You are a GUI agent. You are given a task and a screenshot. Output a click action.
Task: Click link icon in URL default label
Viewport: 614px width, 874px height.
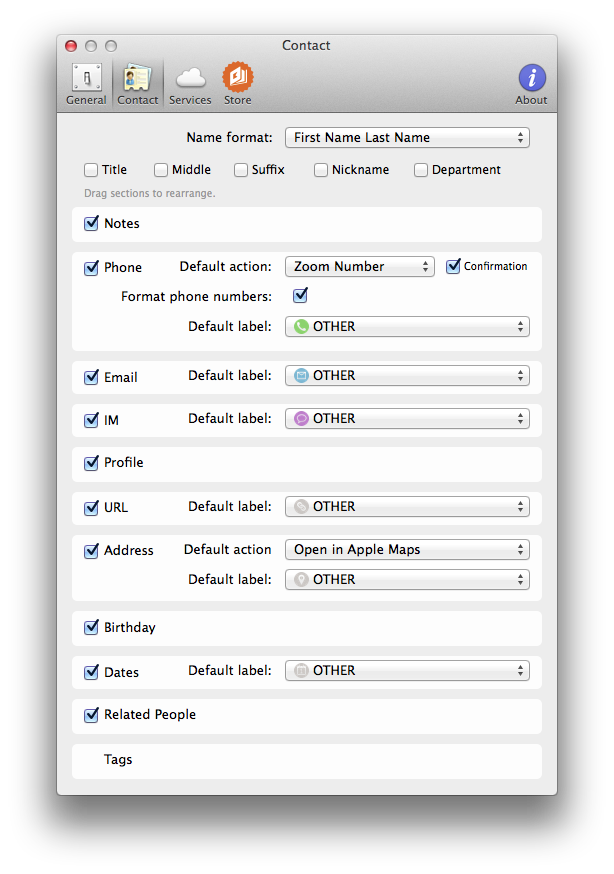coord(301,507)
